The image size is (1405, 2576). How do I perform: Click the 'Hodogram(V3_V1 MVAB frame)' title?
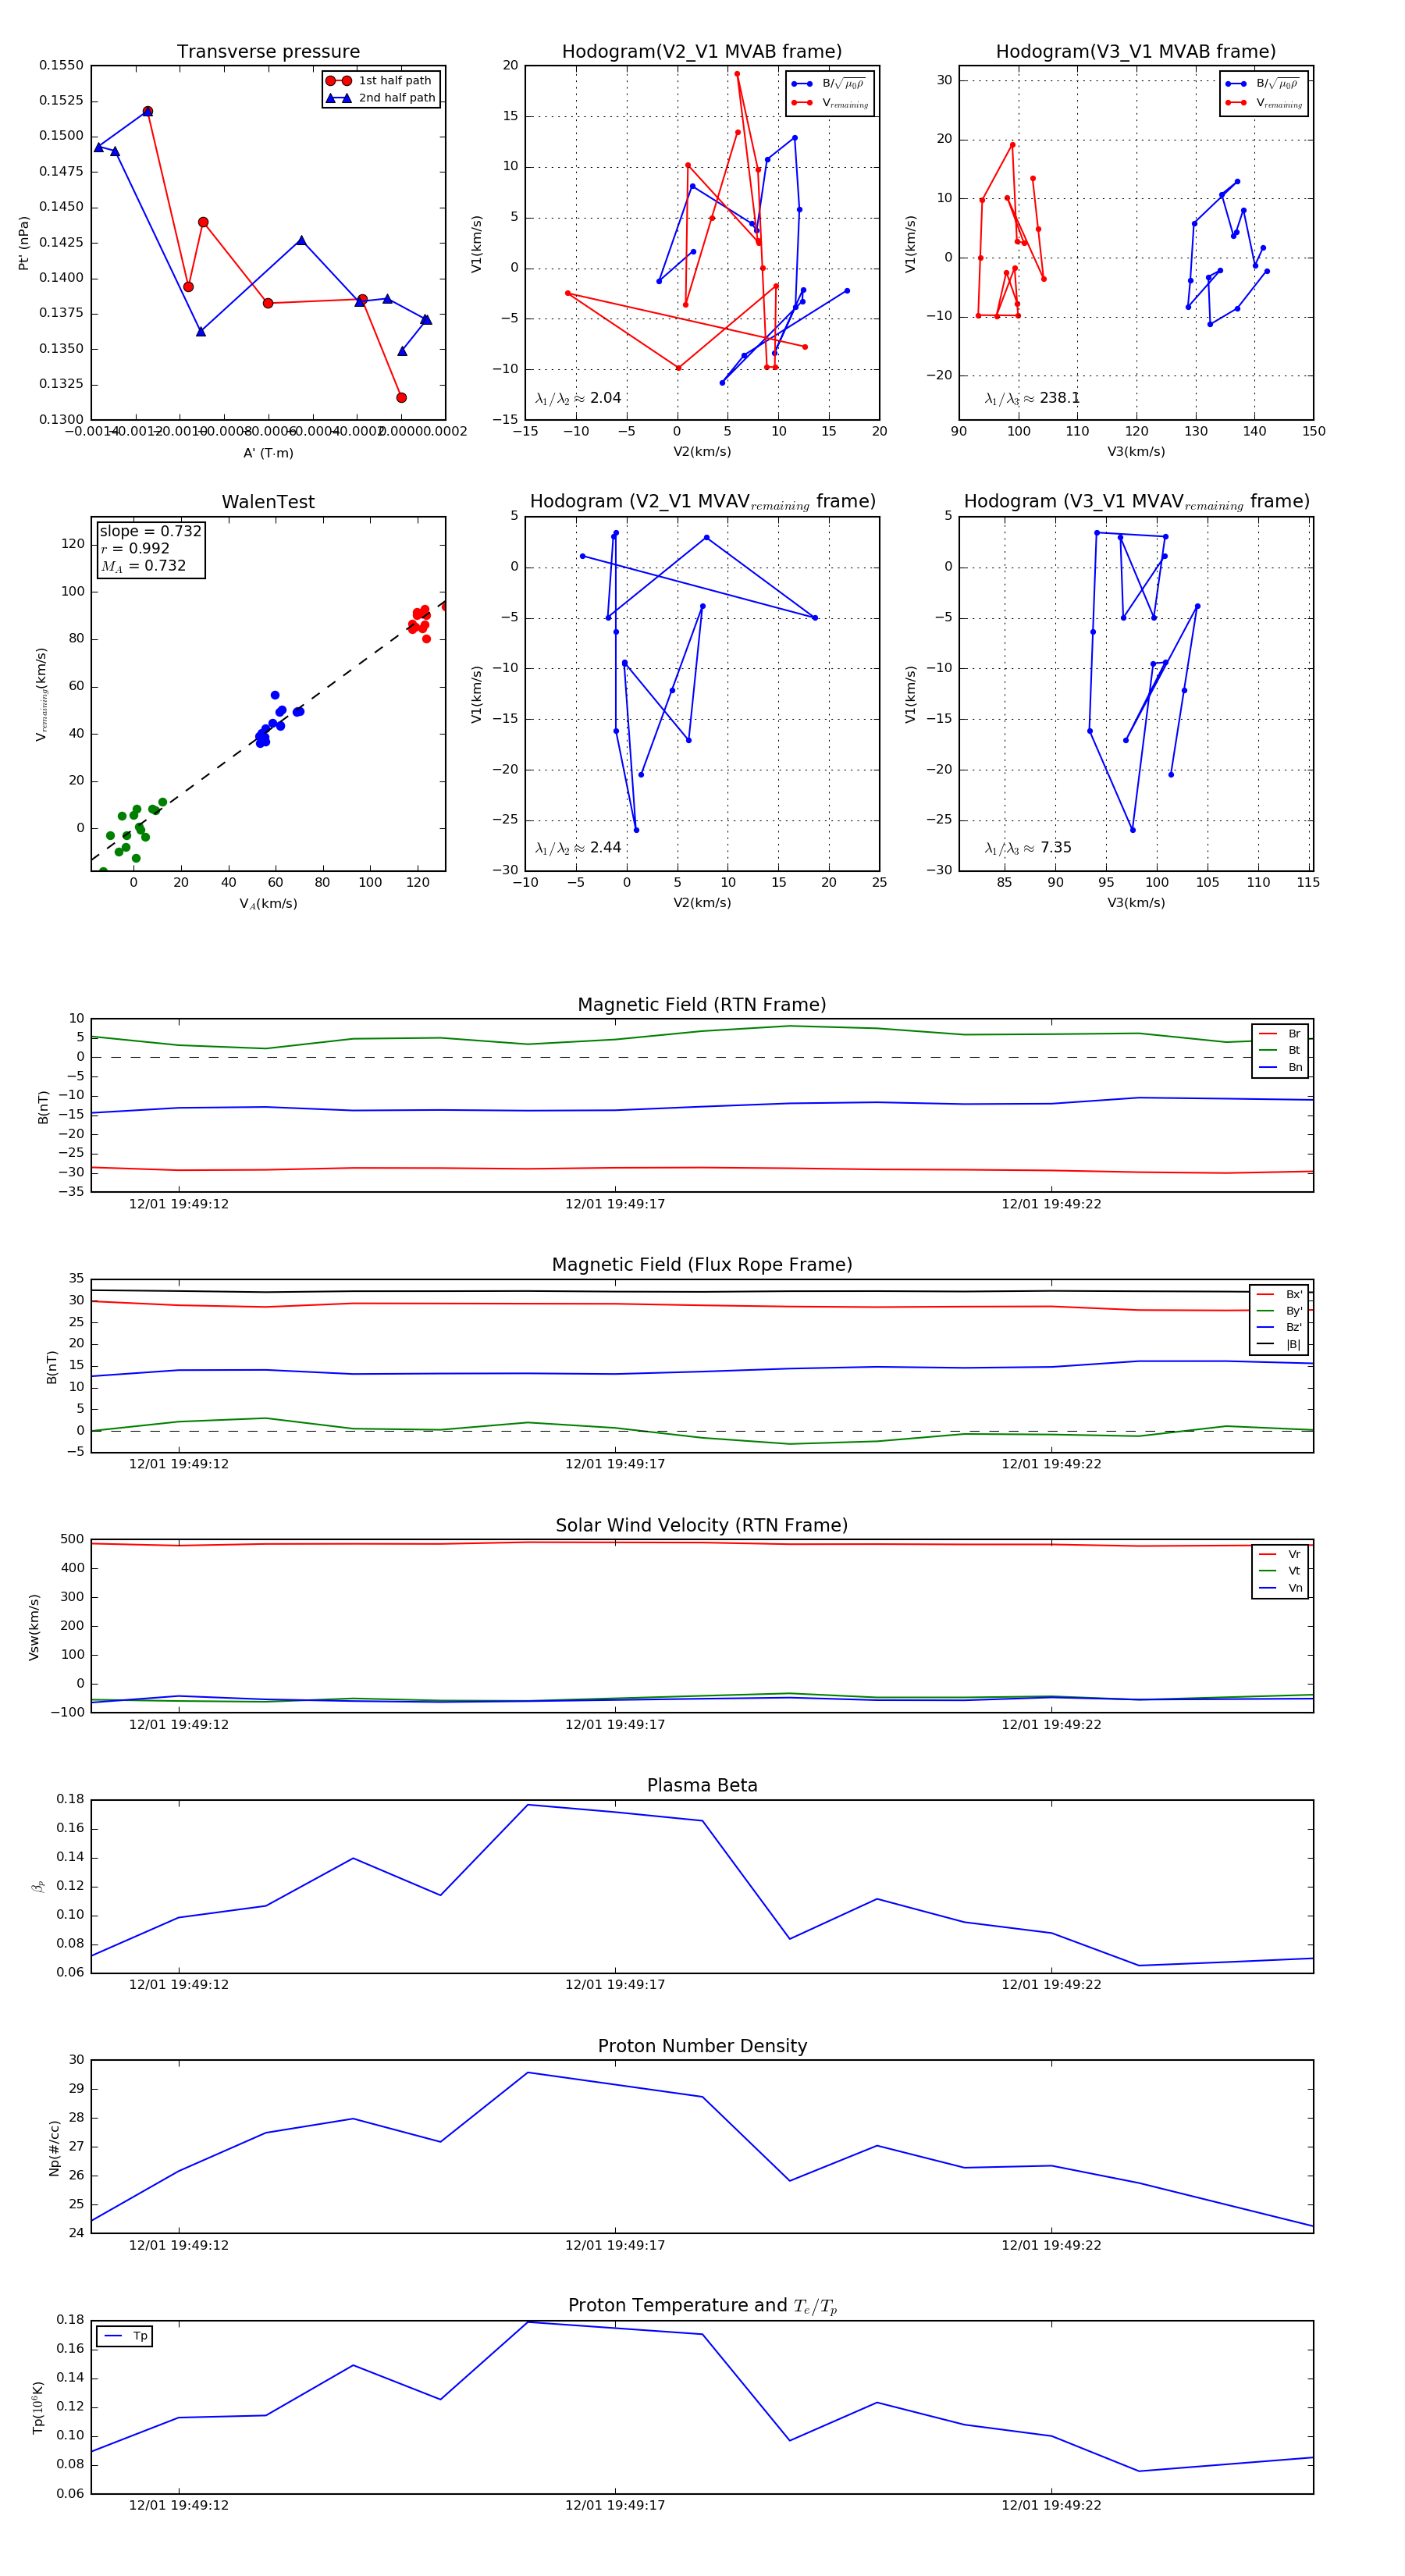click(1136, 52)
